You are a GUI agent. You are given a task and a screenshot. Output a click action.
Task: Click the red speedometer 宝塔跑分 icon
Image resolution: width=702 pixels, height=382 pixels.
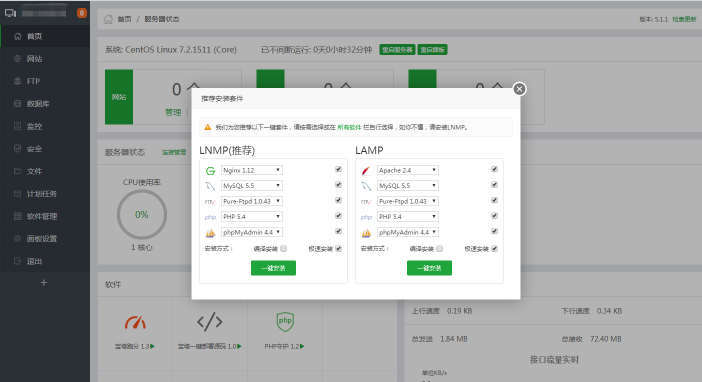click(135, 322)
